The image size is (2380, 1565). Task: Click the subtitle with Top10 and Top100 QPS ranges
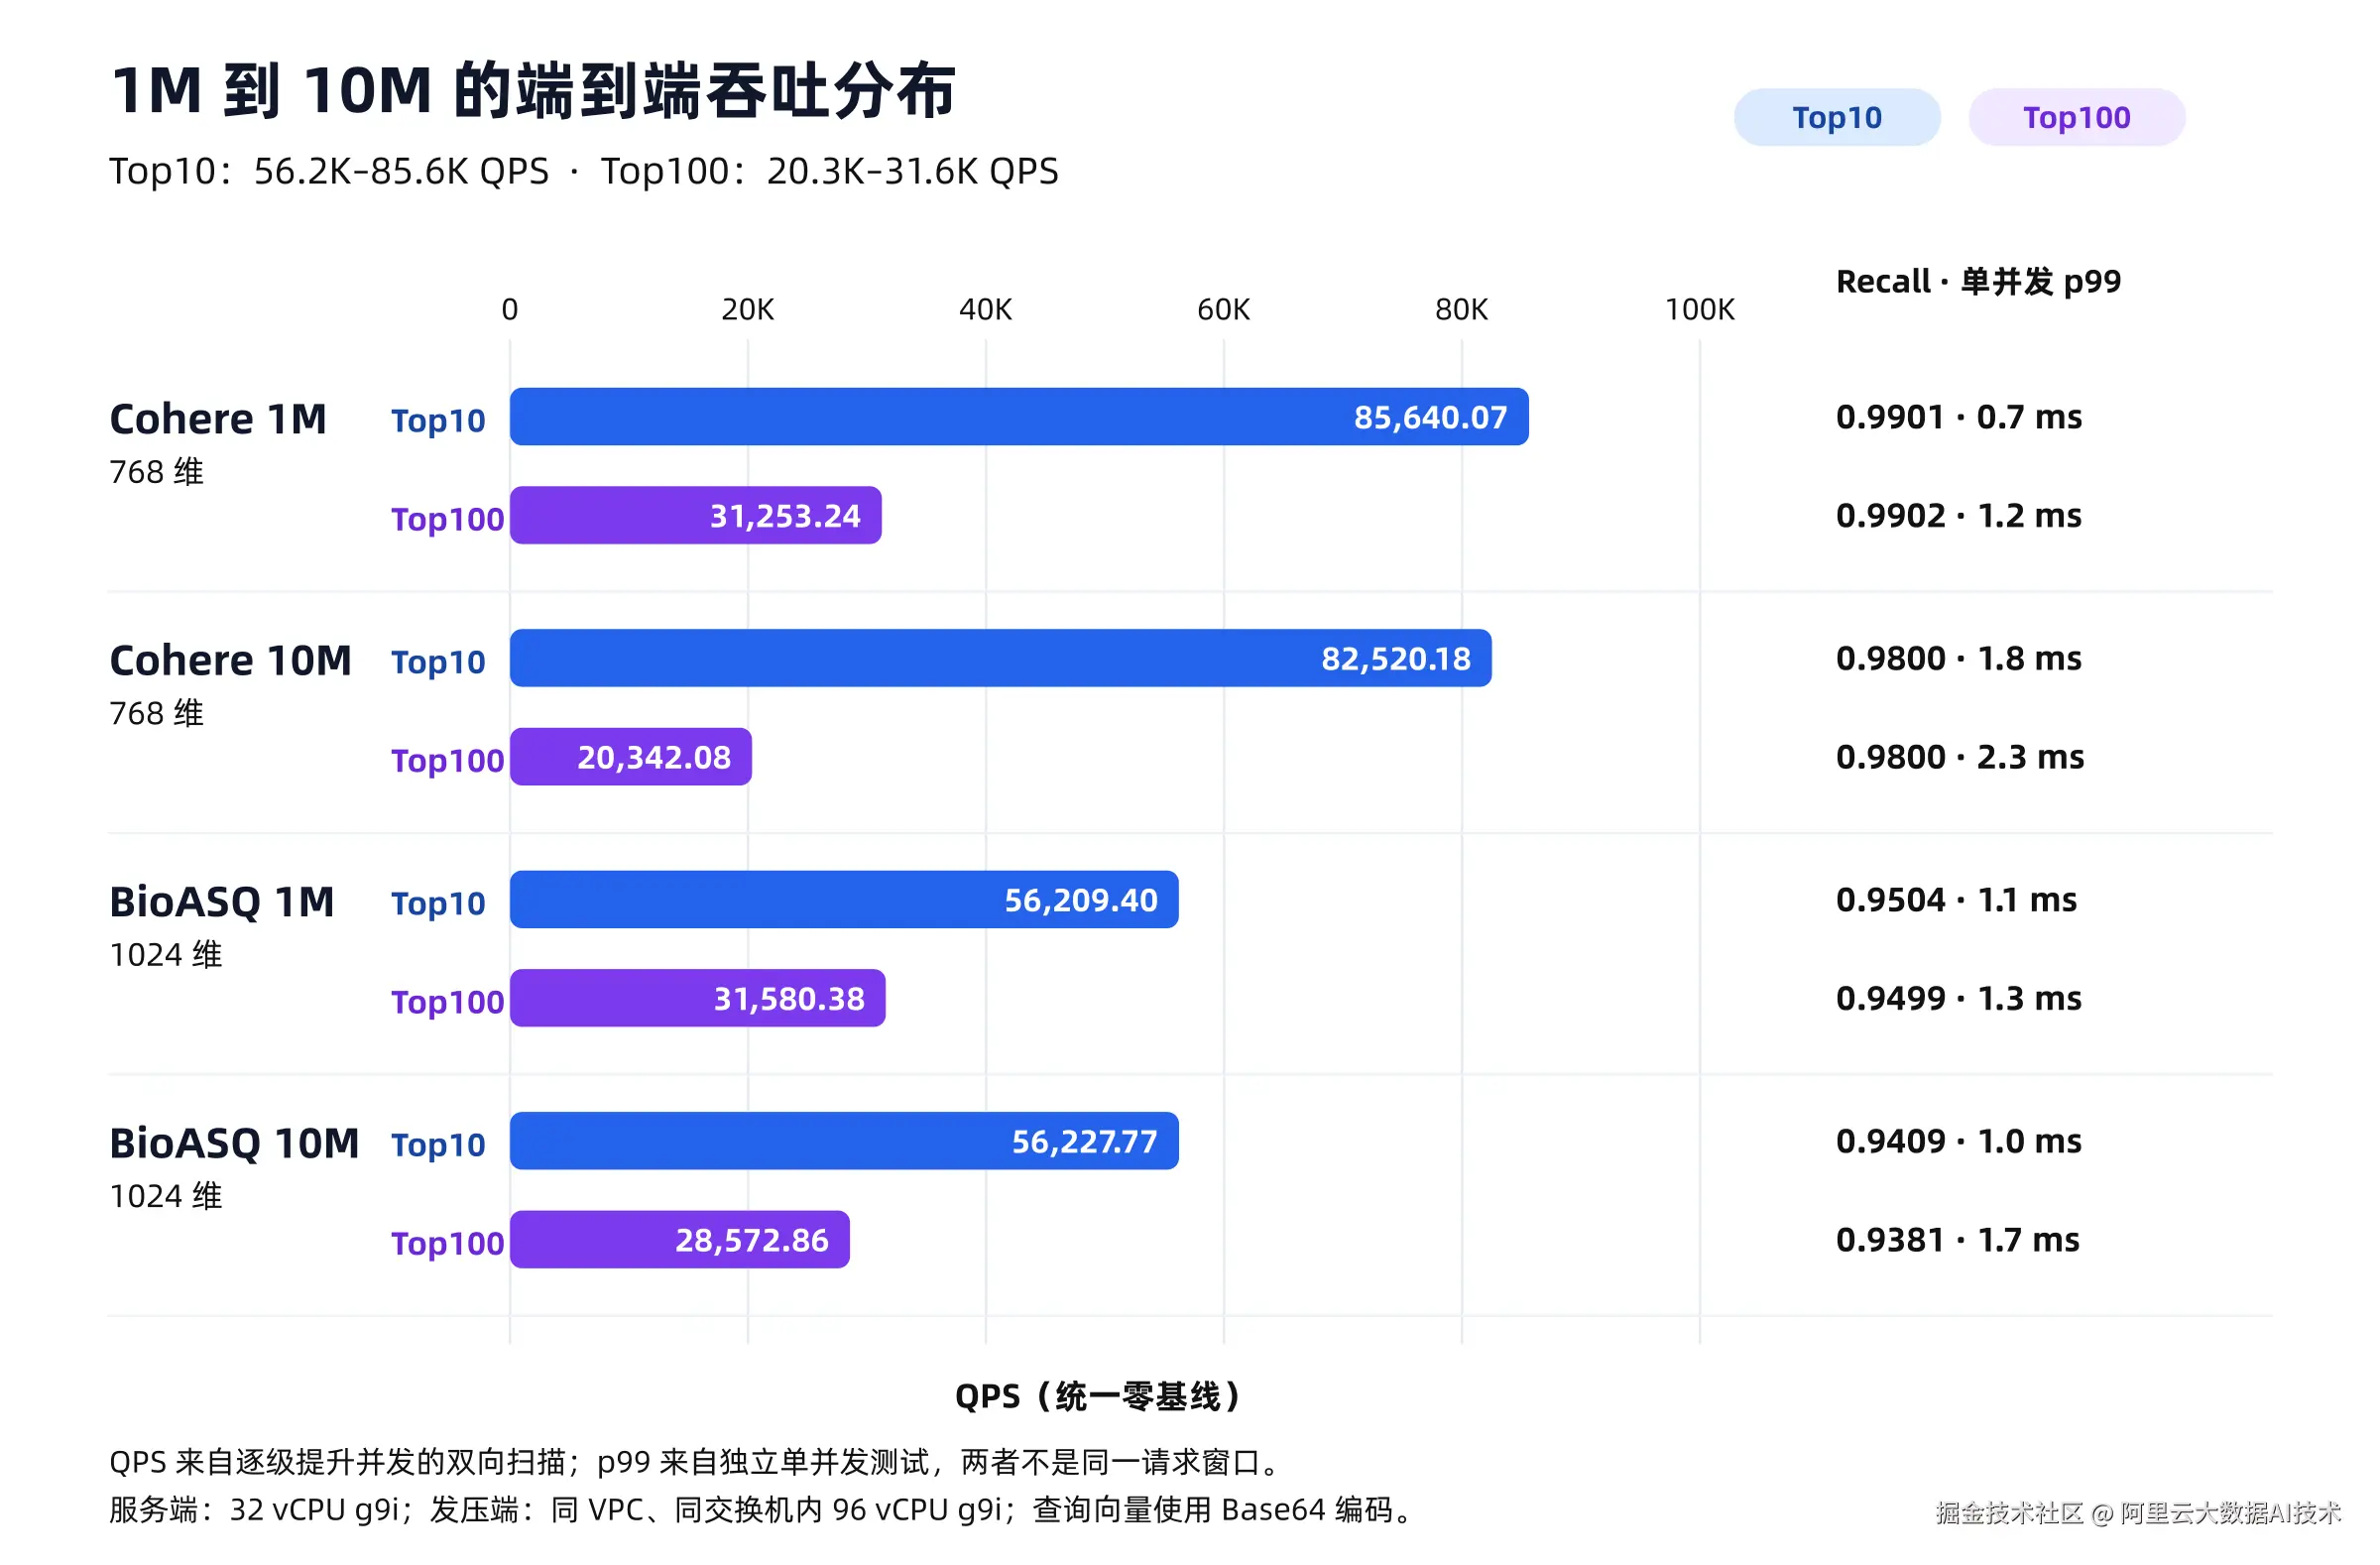tap(584, 171)
